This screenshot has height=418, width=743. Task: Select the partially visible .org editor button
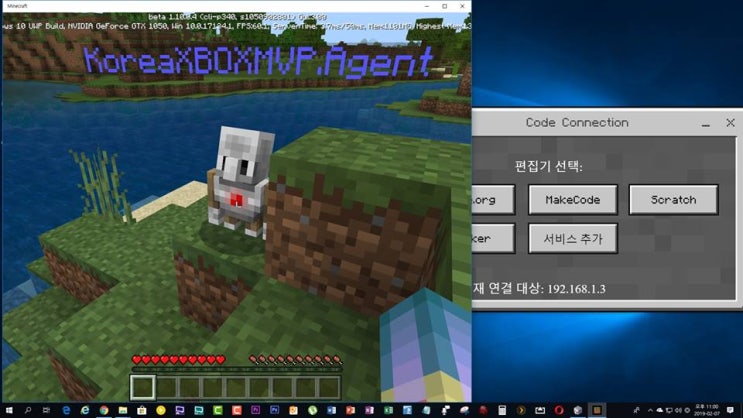coord(493,200)
